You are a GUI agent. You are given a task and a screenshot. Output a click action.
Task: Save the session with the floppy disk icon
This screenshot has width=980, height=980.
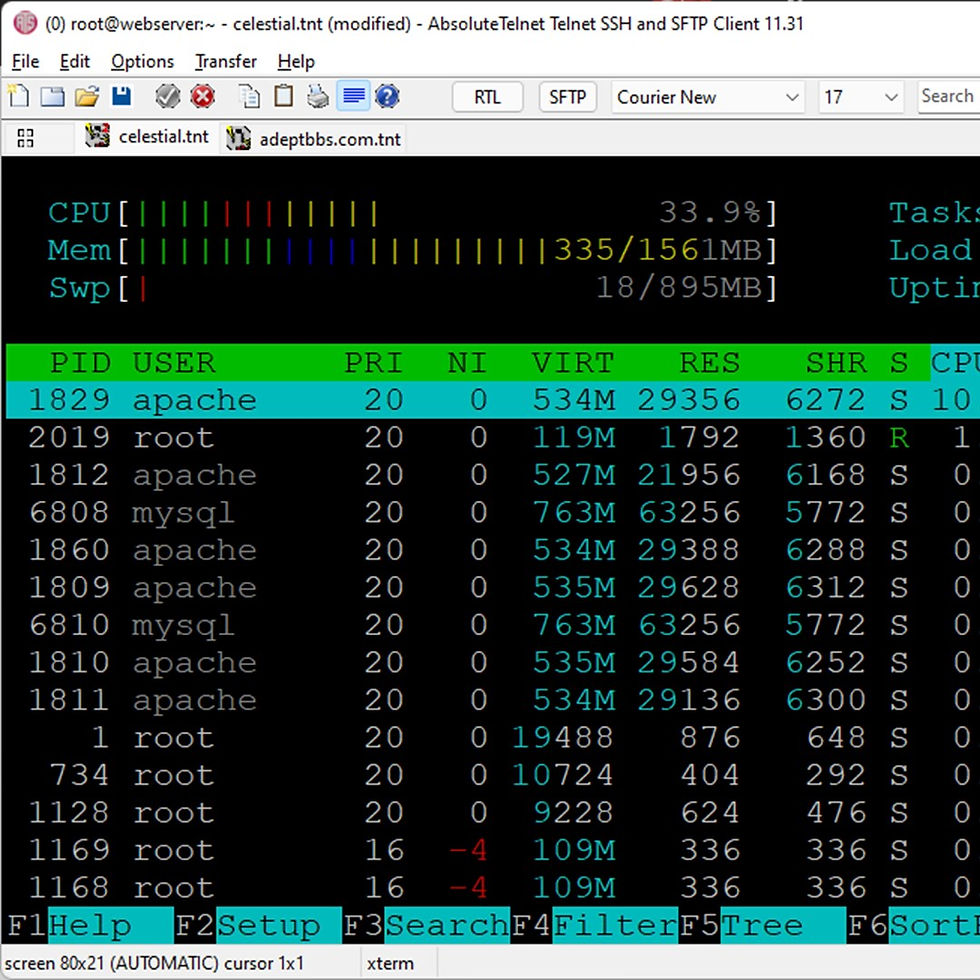pos(121,97)
